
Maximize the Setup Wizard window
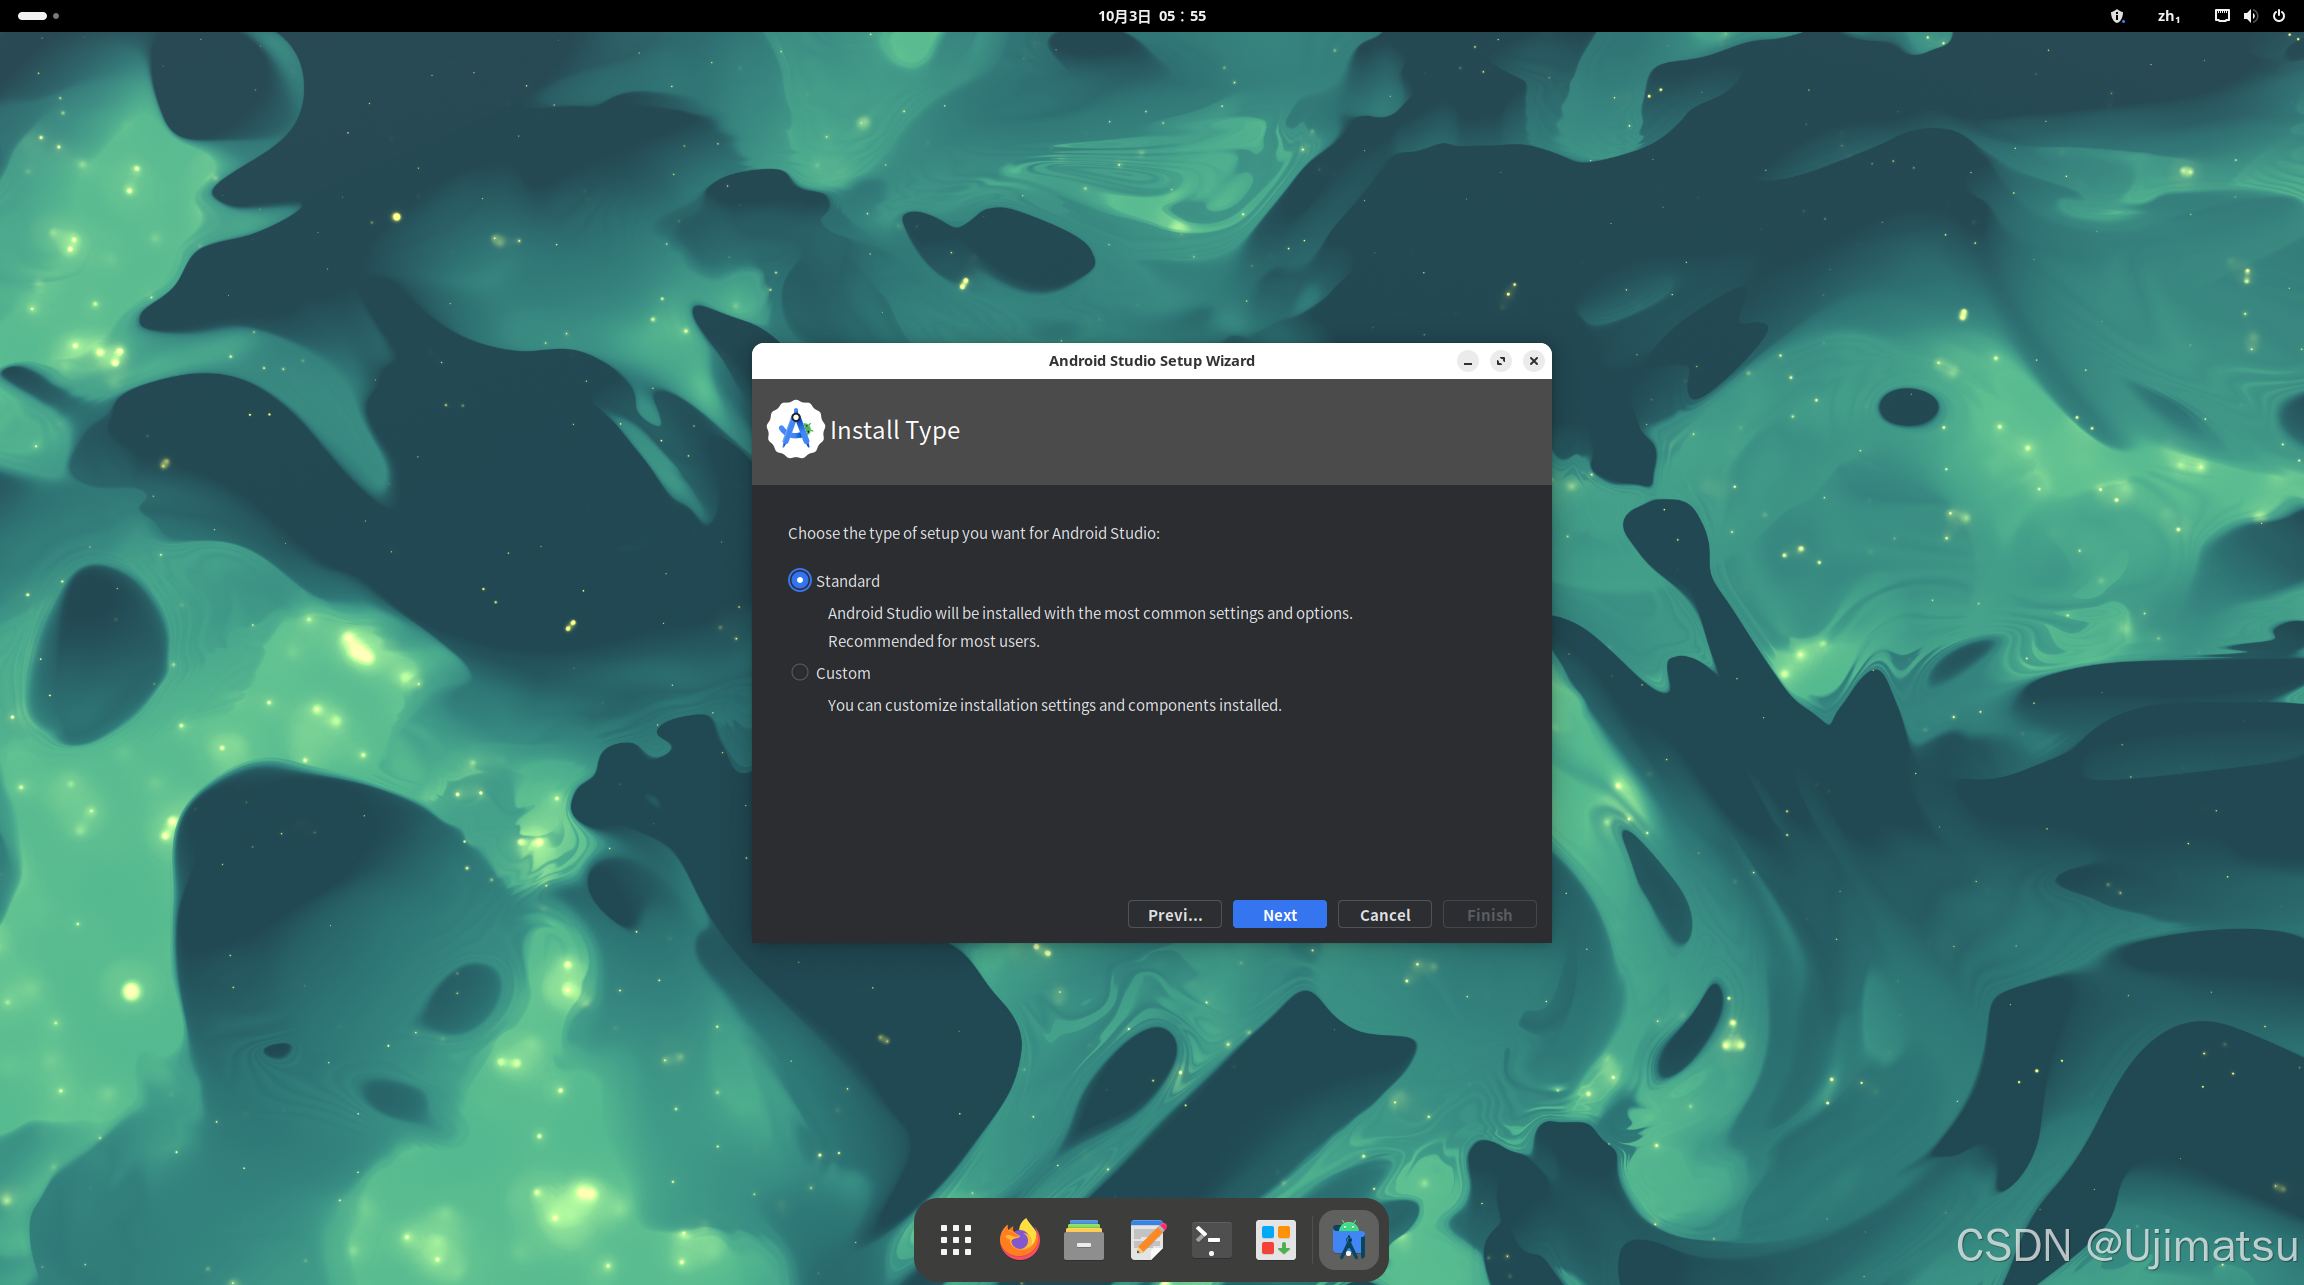1500,361
